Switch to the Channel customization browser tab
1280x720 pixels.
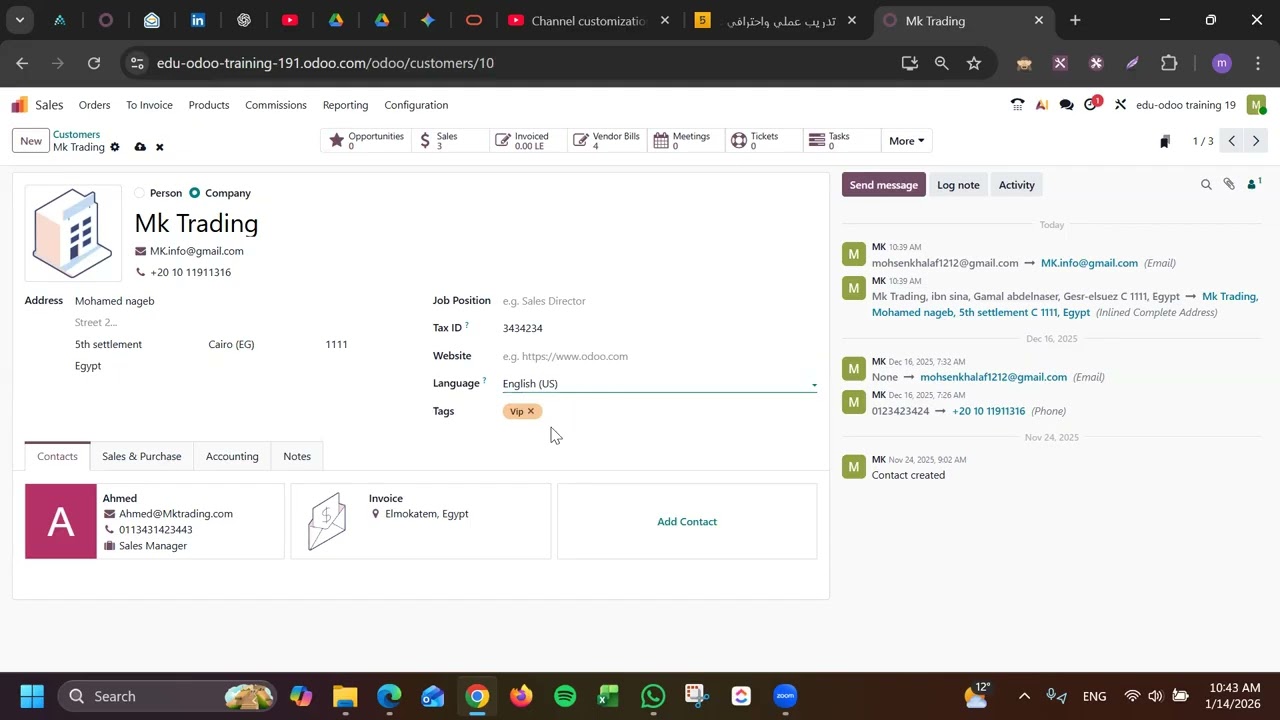point(590,20)
